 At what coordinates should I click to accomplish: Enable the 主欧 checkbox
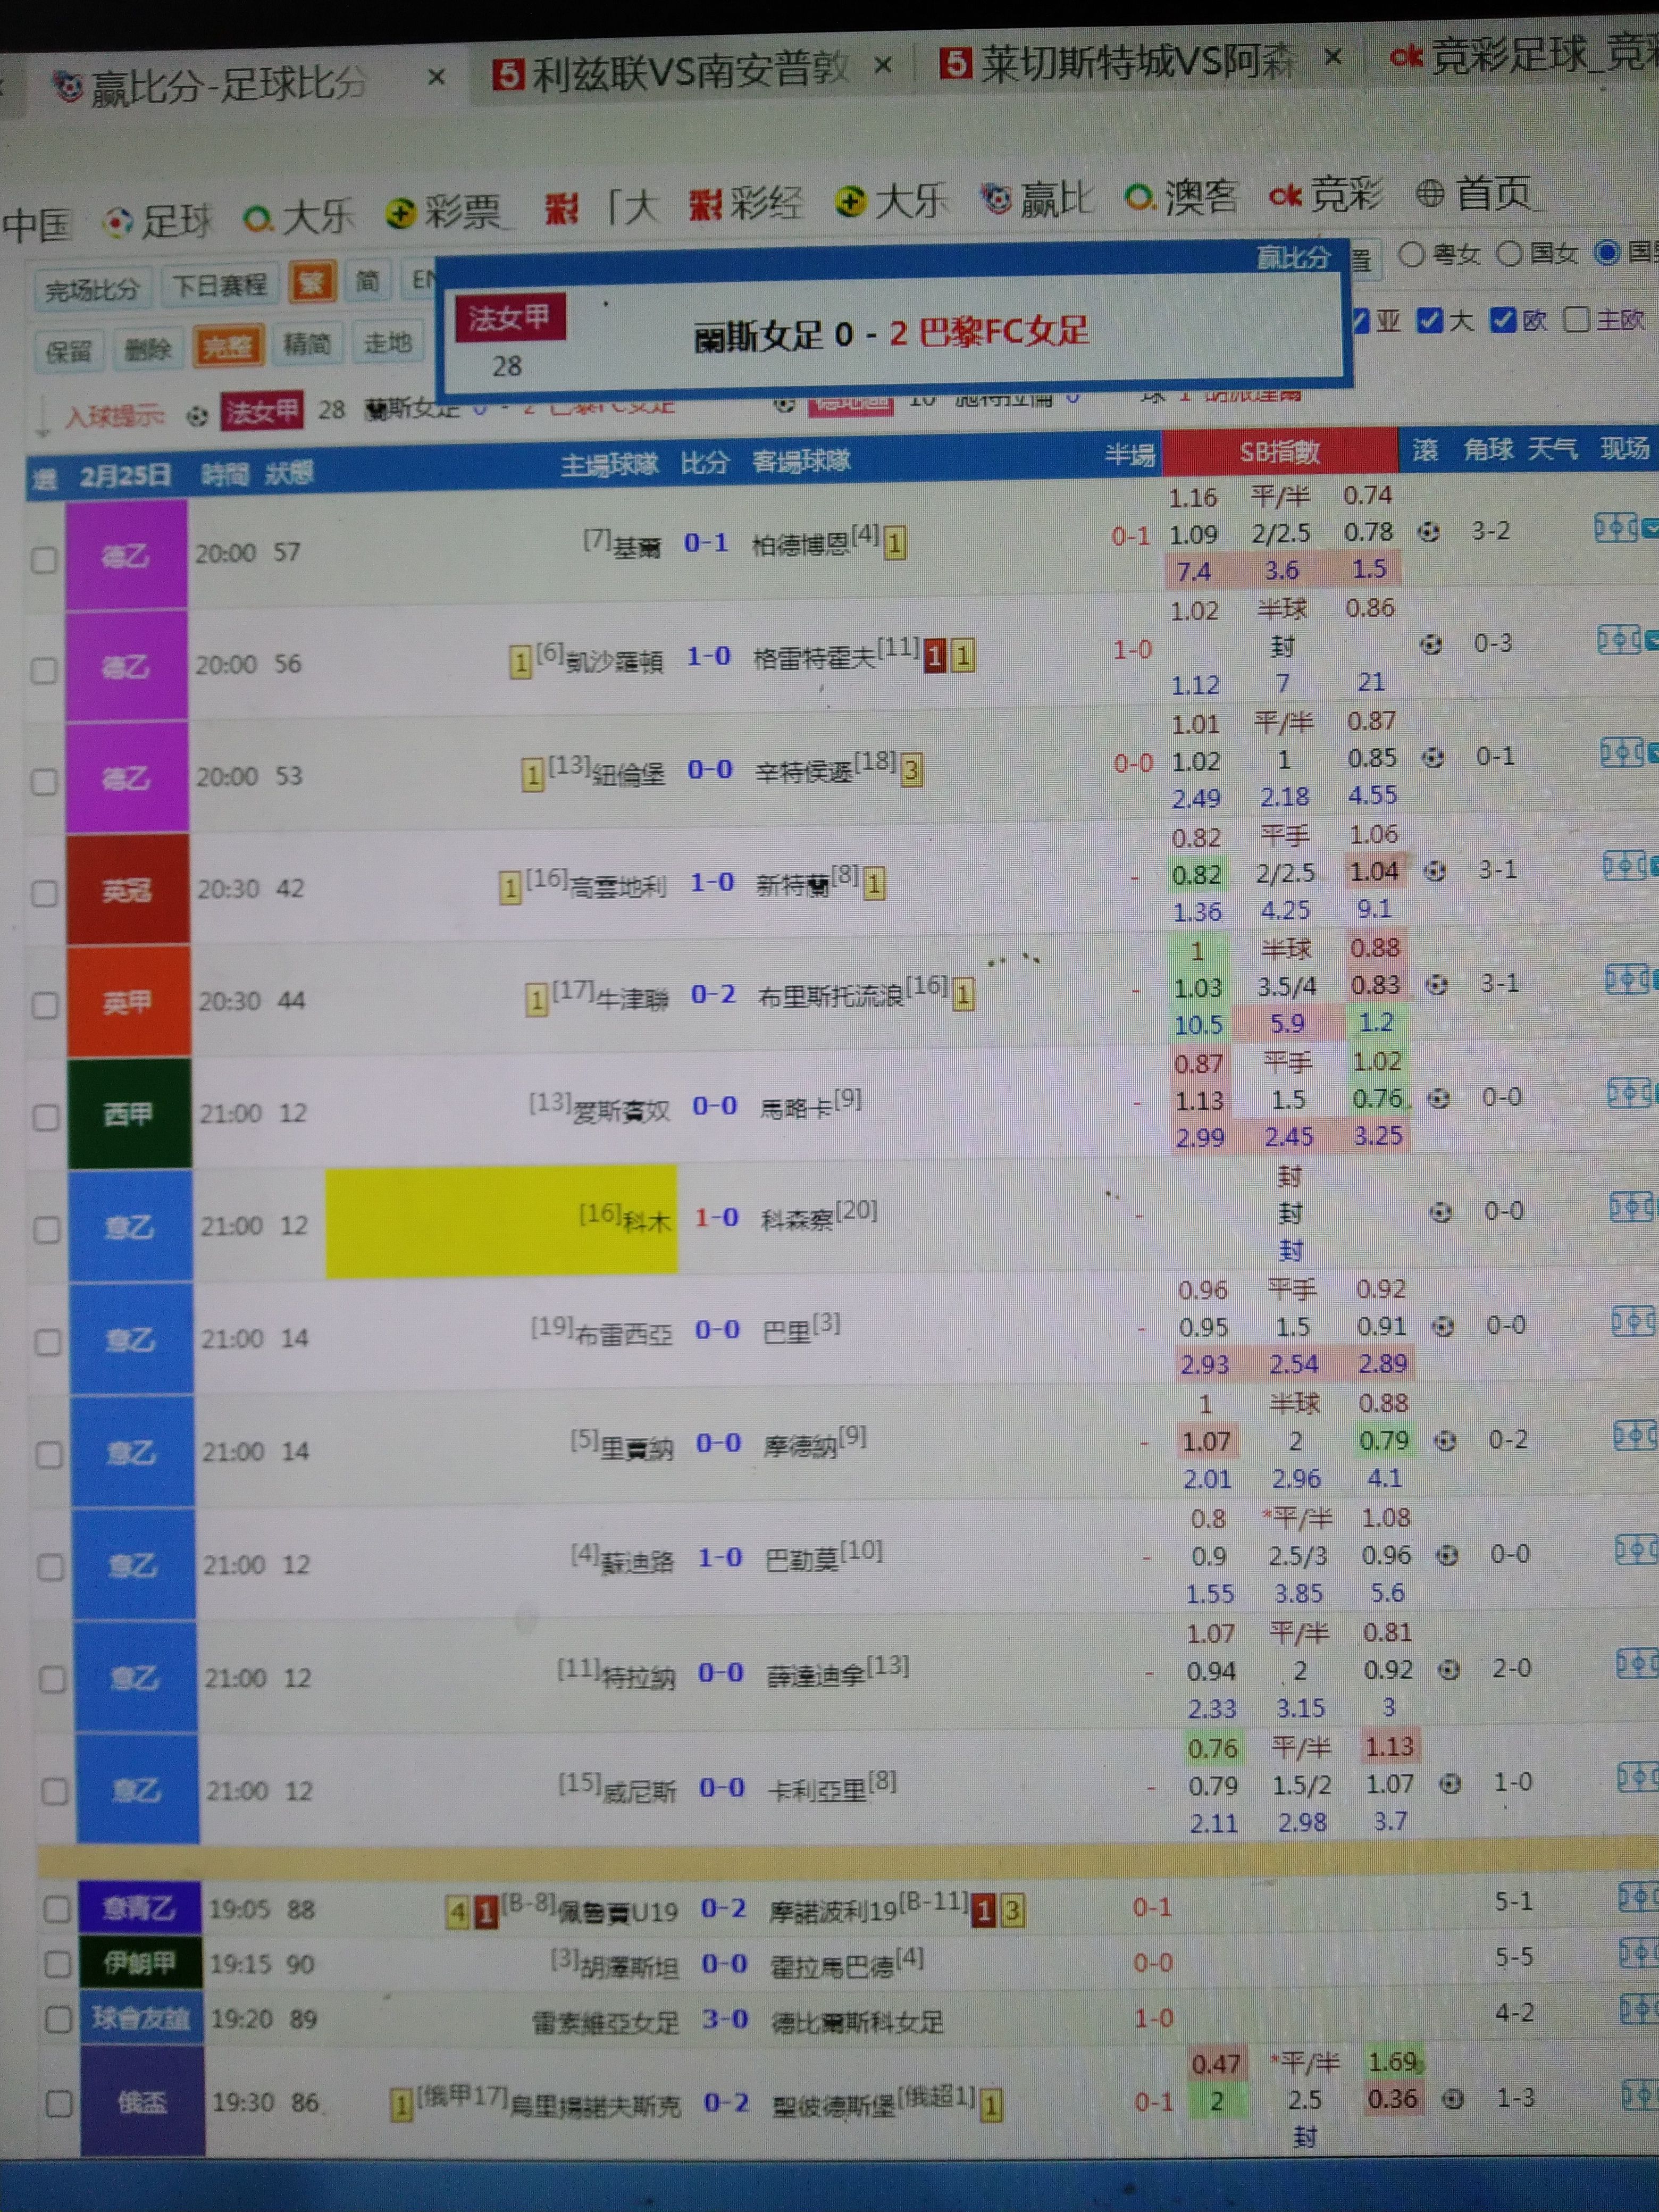click(x=1577, y=320)
